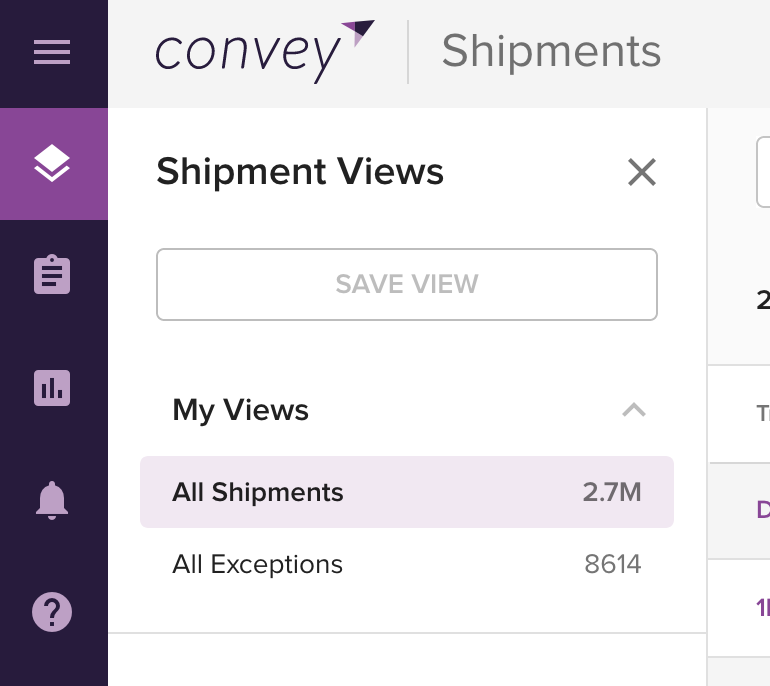The width and height of the screenshot is (770, 686).
Task: Open the purple link in first row
Action: pyautogui.click(x=763, y=510)
